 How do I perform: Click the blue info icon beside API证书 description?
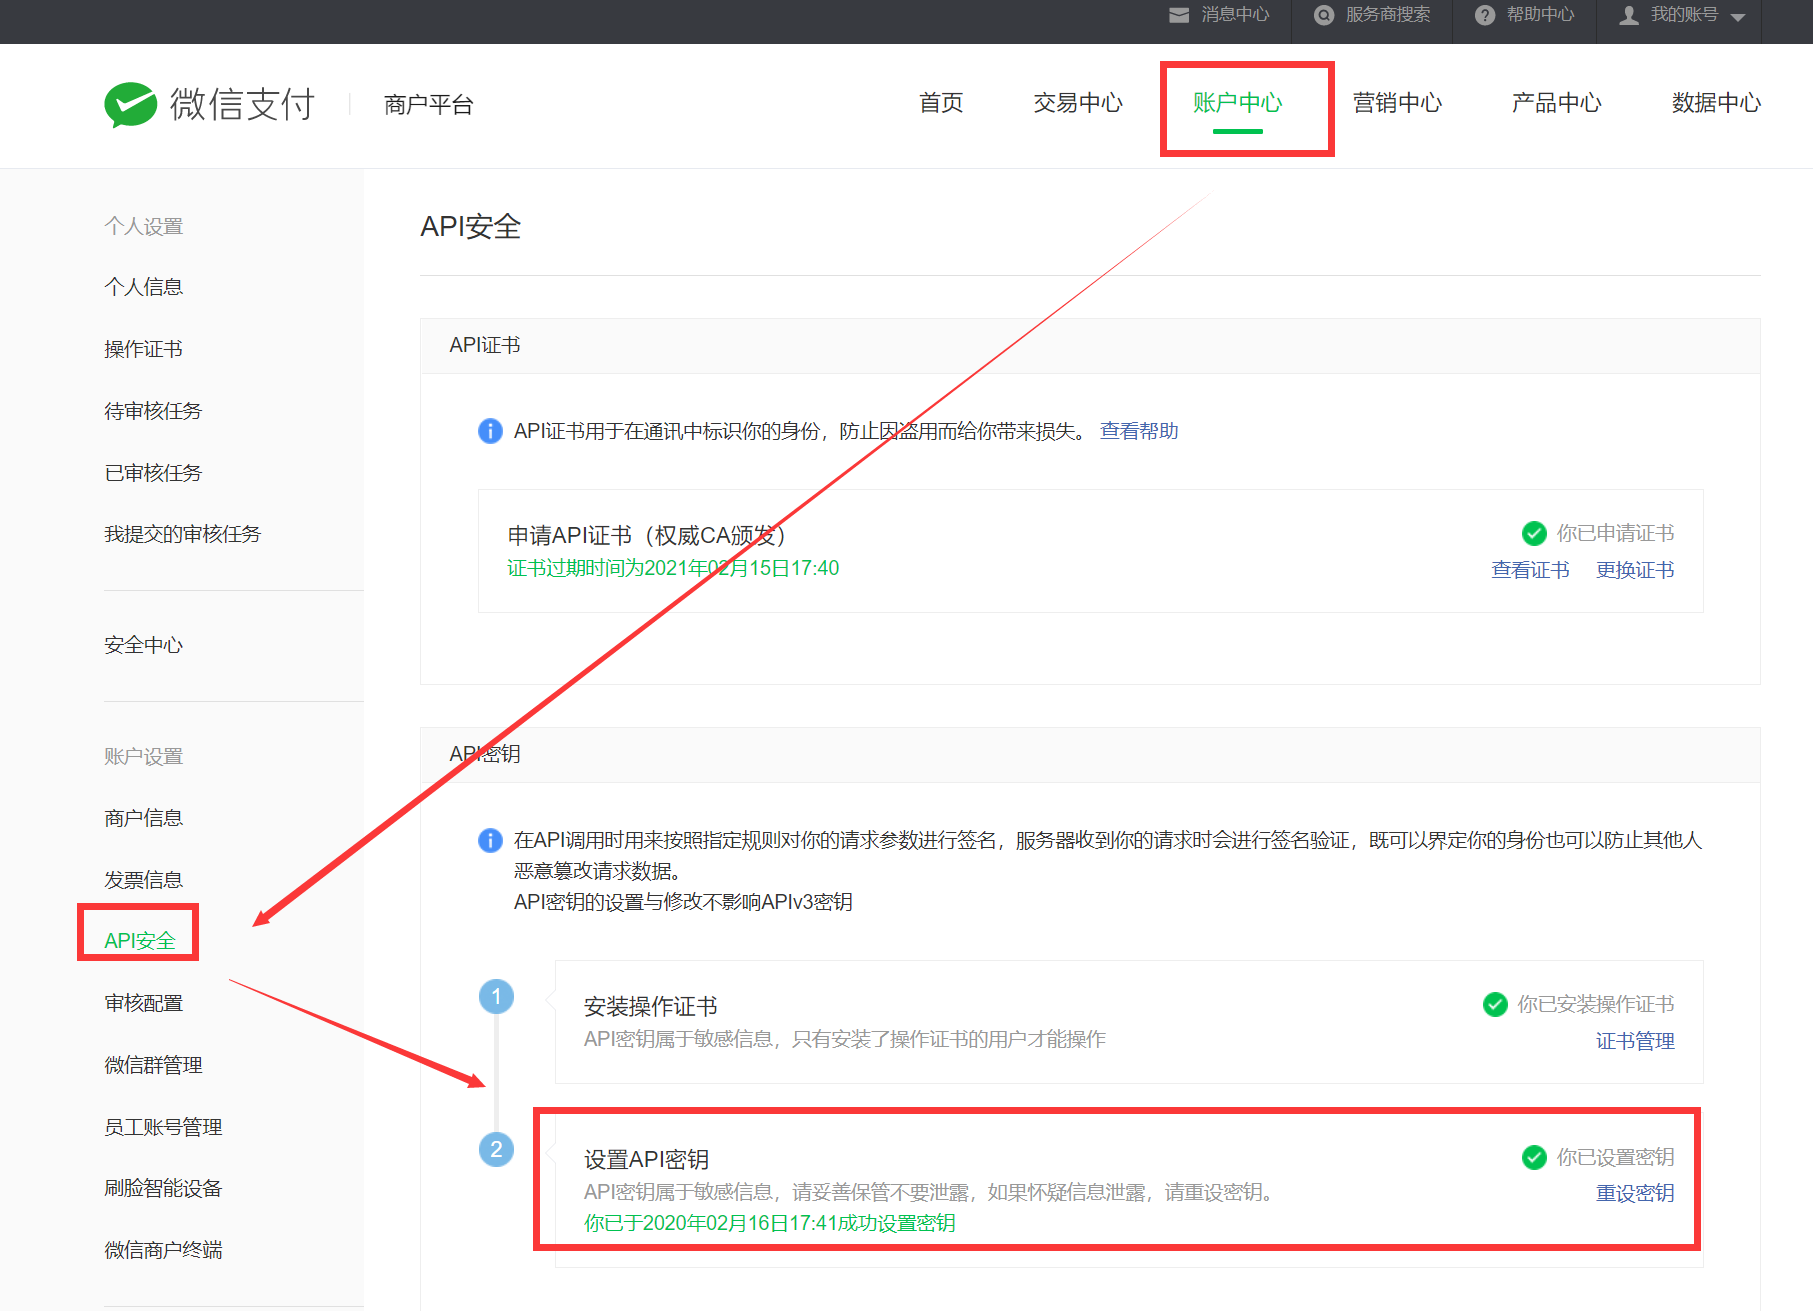click(x=490, y=431)
